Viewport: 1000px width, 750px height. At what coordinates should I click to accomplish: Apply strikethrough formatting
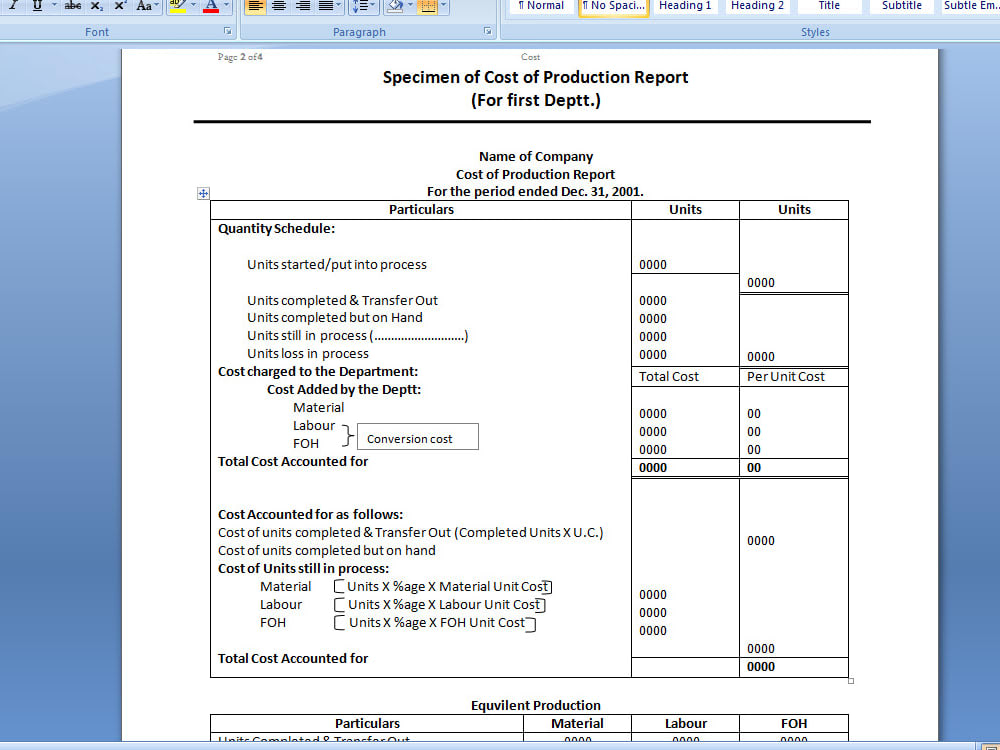73,5
